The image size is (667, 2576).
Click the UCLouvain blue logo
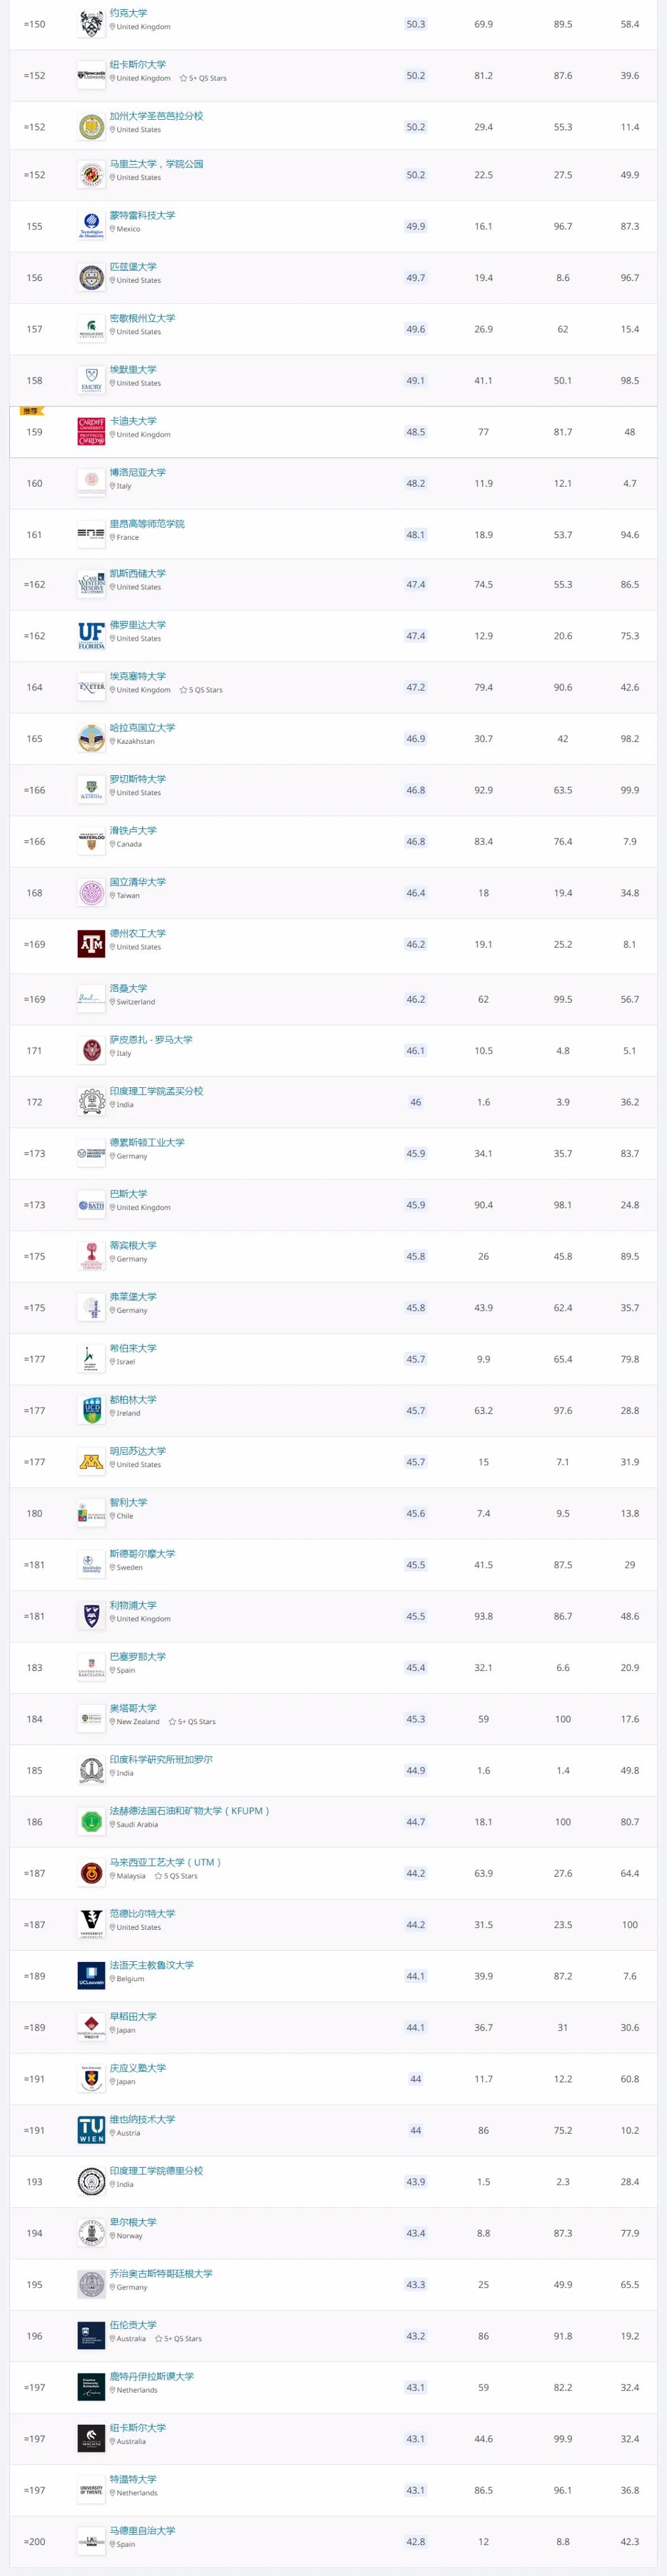pyautogui.click(x=91, y=1976)
